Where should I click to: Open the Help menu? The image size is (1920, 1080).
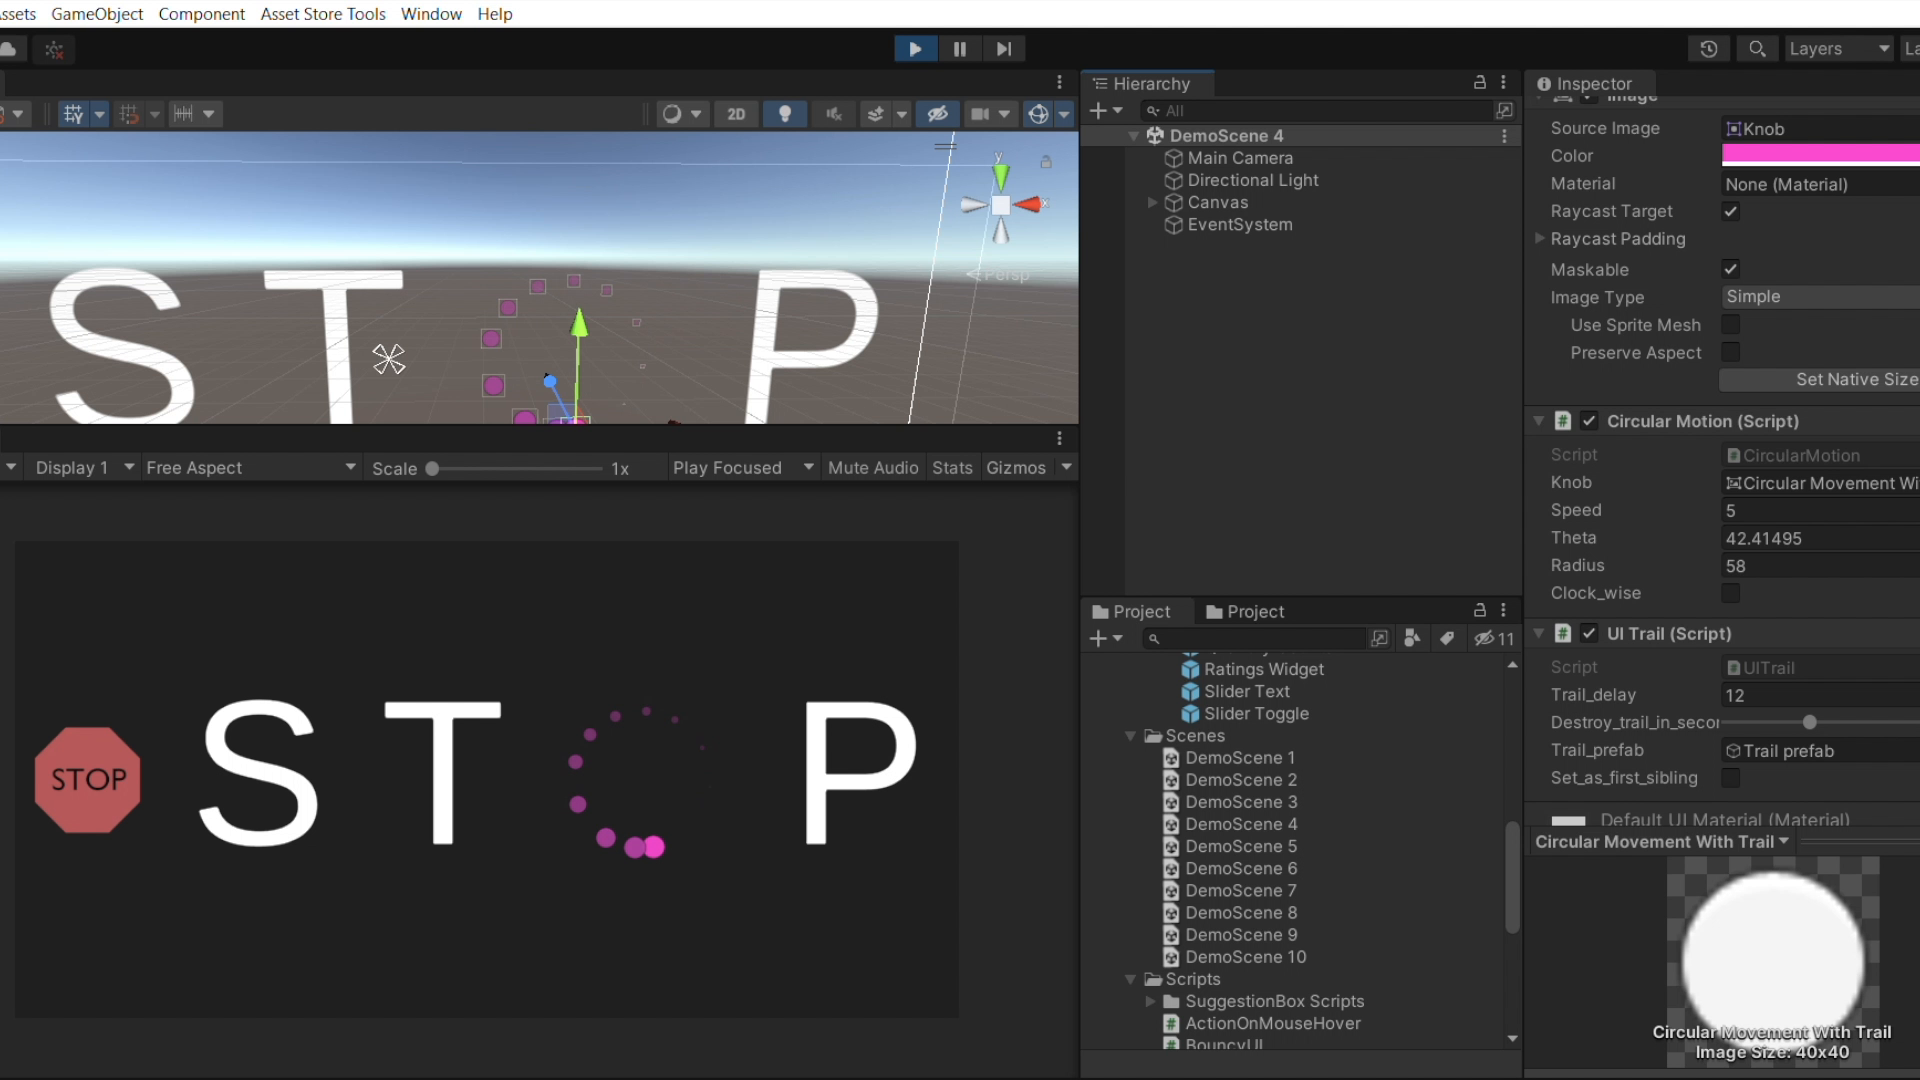(x=495, y=14)
